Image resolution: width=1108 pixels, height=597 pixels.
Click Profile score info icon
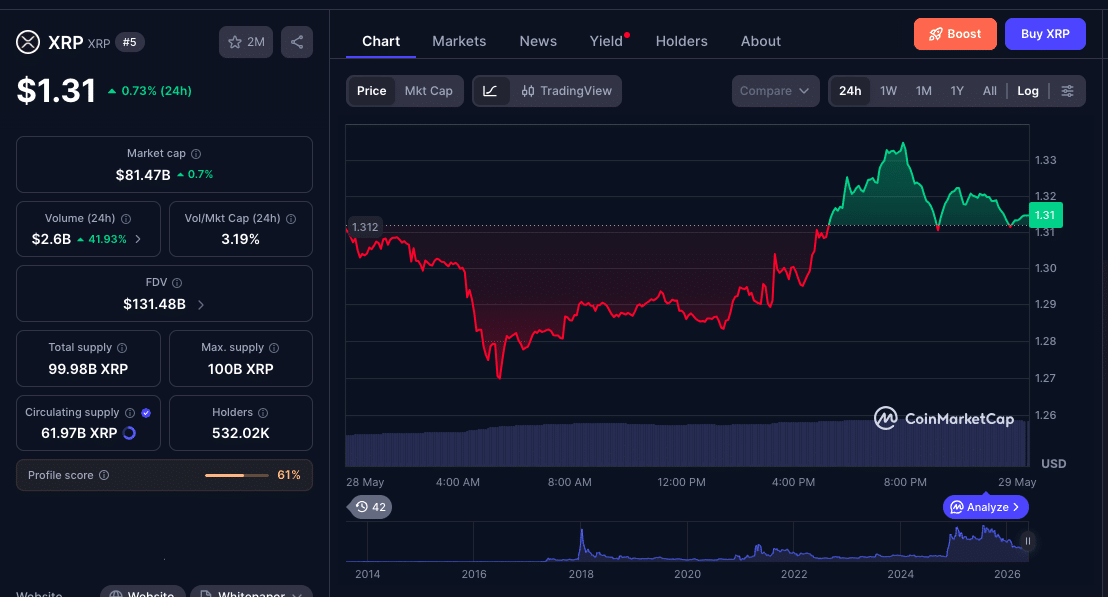point(104,475)
